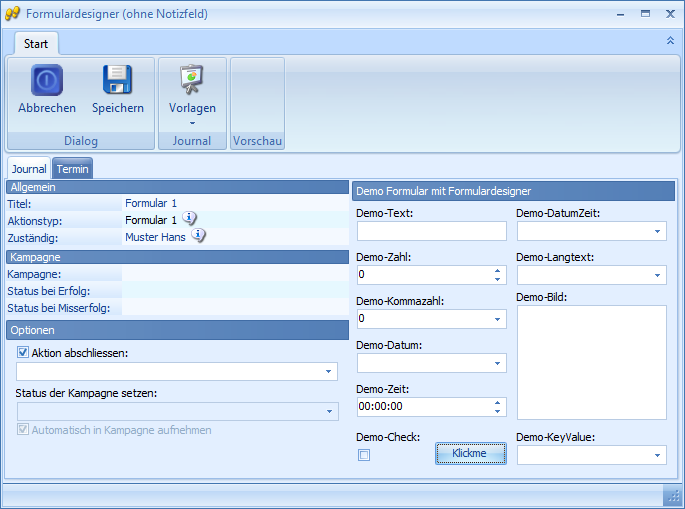Click the Status bei Misserfolg value field
685x509 pixels.
[235, 308]
